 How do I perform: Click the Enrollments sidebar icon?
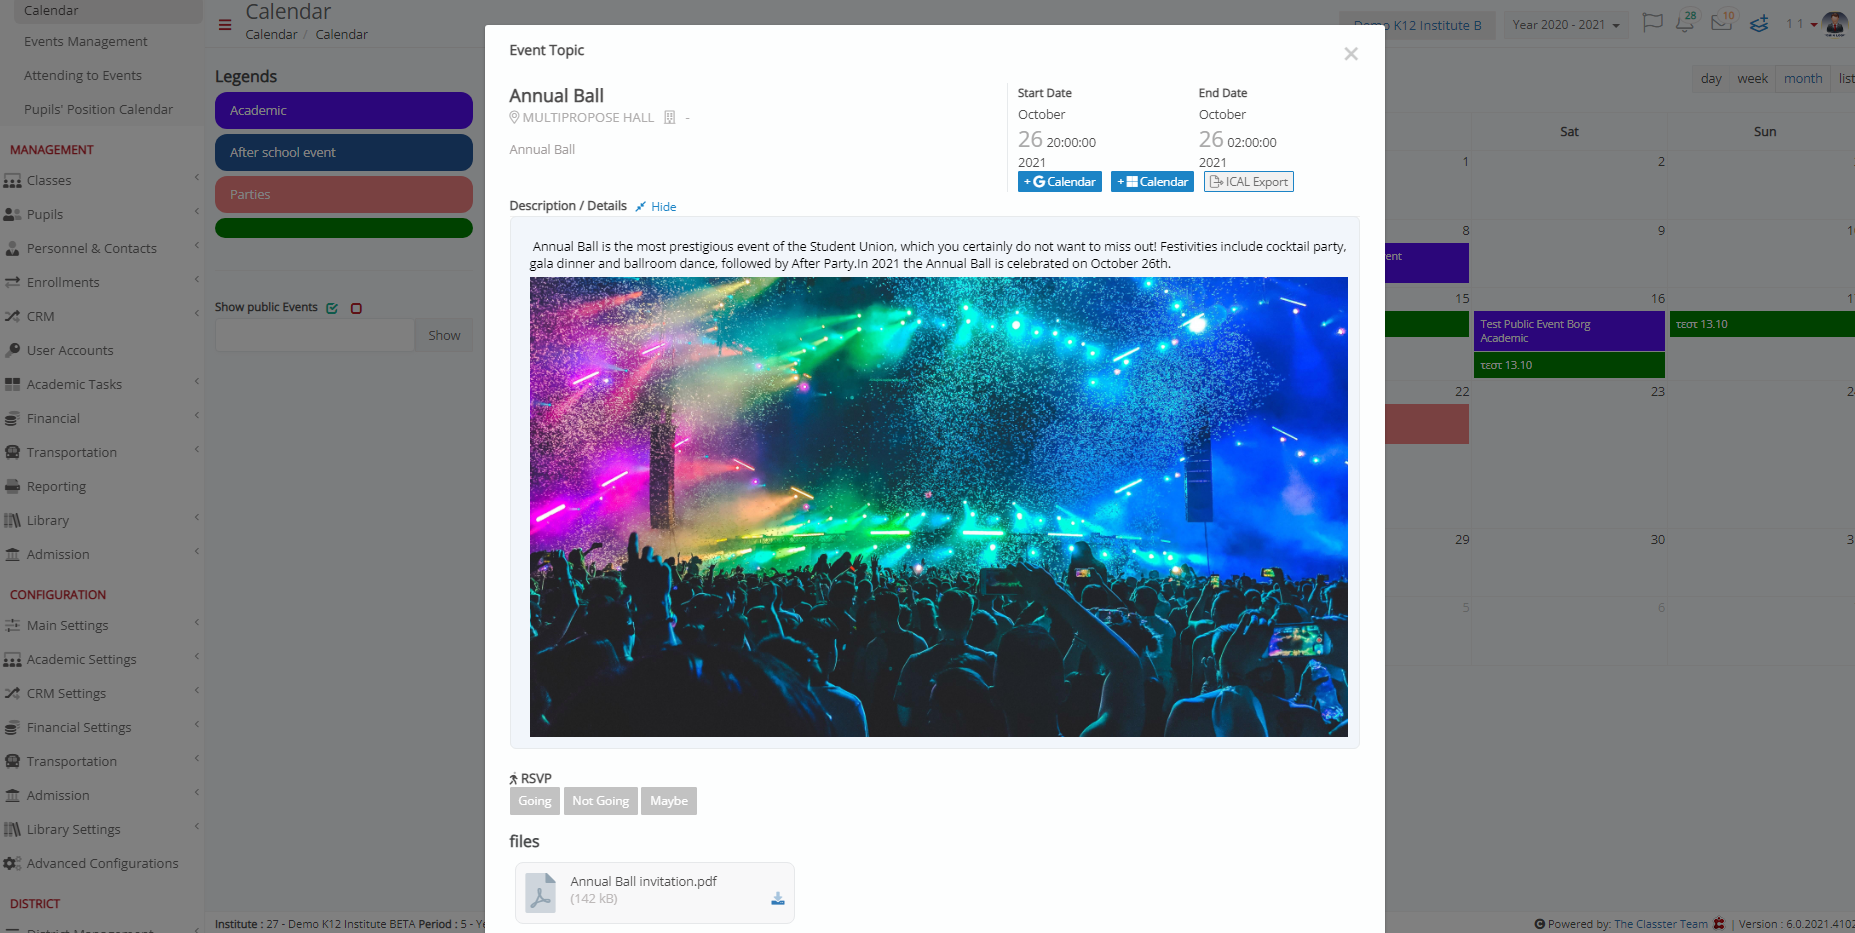click(13, 283)
